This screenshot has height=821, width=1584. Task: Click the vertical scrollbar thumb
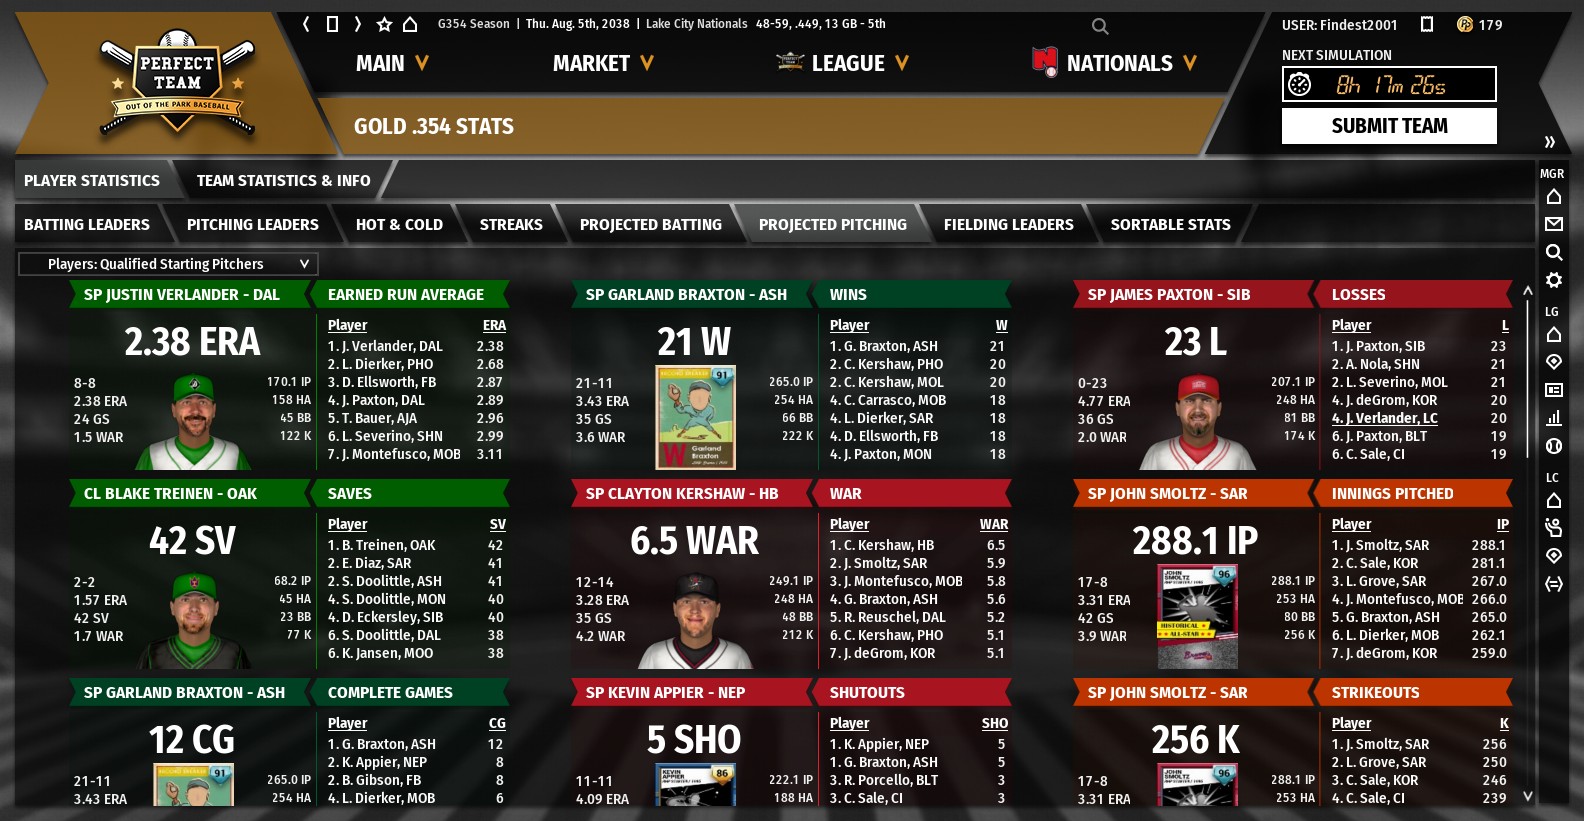1527,380
